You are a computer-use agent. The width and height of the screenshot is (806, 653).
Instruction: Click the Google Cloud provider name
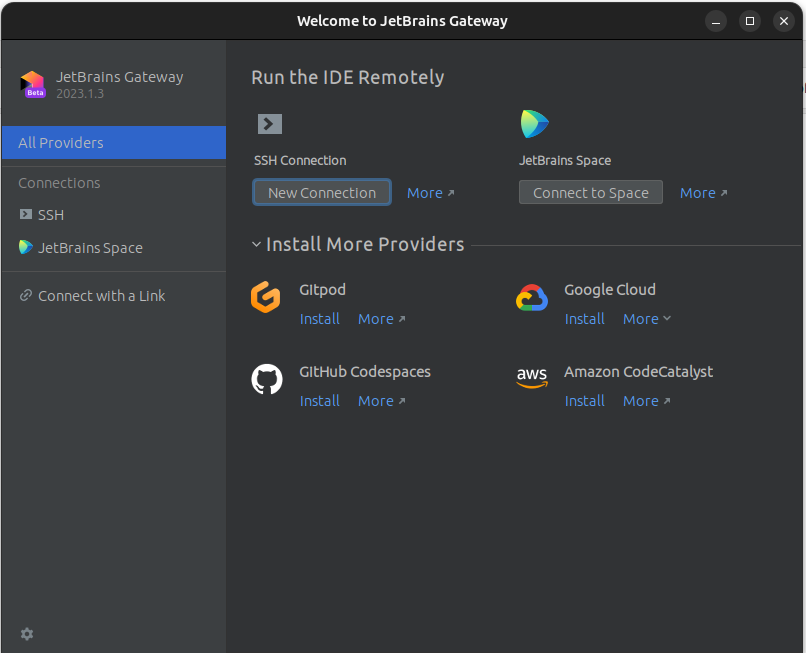[610, 289]
